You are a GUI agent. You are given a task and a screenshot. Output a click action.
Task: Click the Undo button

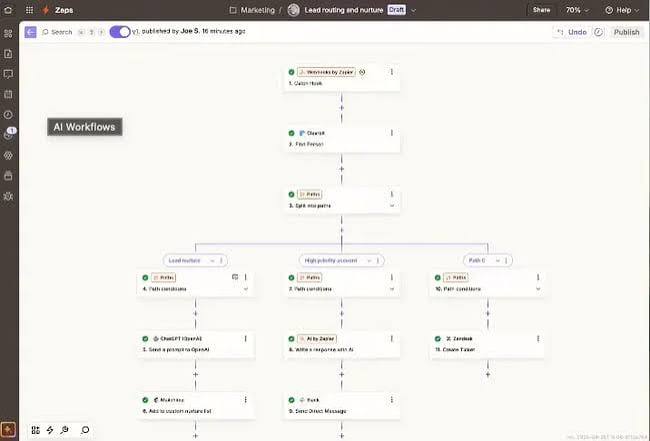pos(572,32)
